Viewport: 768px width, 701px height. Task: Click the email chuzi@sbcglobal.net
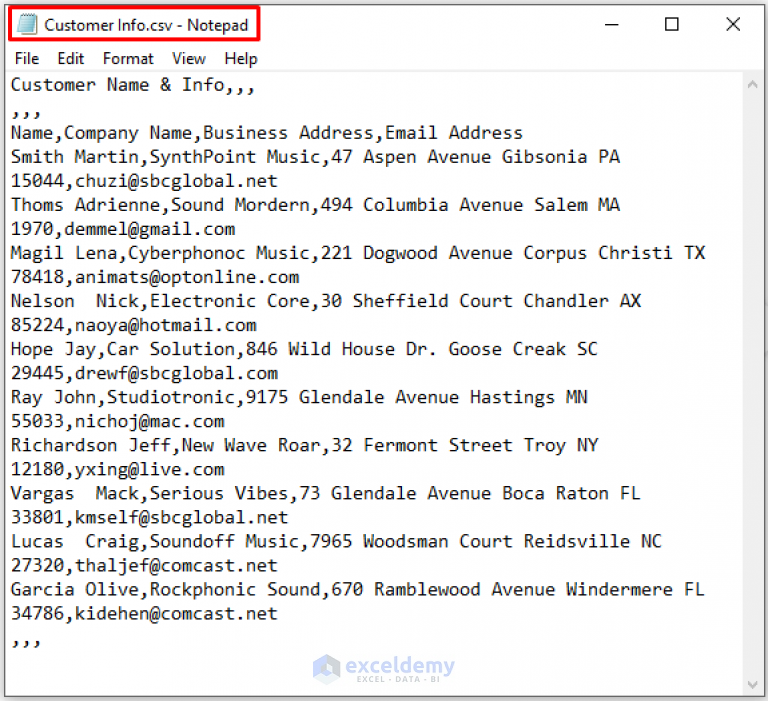pyautogui.click(x=176, y=181)
